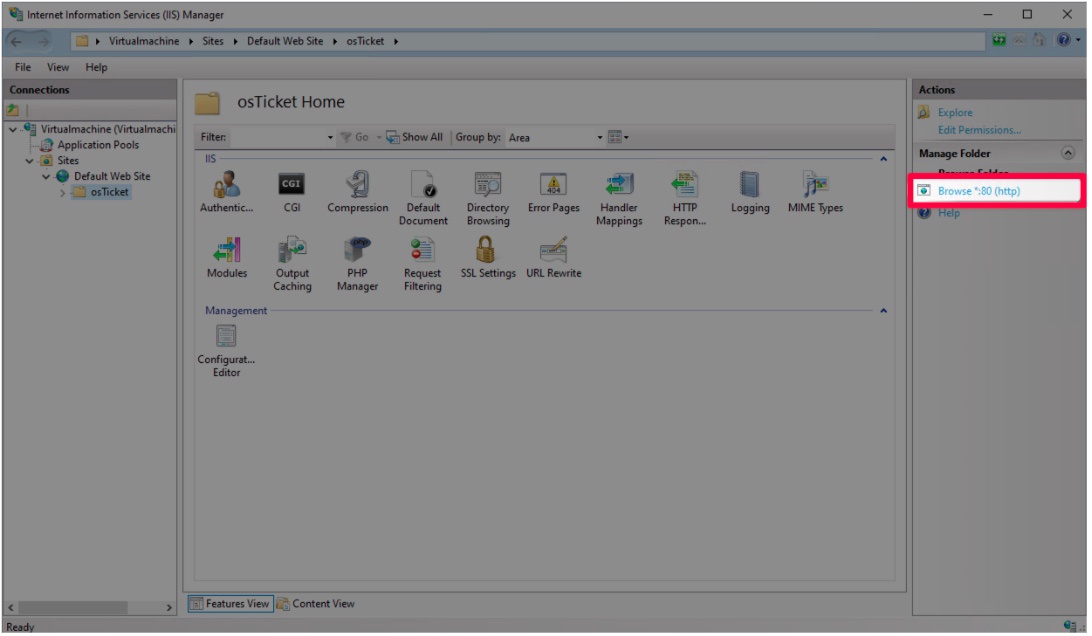1092x636 pixels.
Task: Click the refresh page icon in address bar
Action: coord(999,40)
